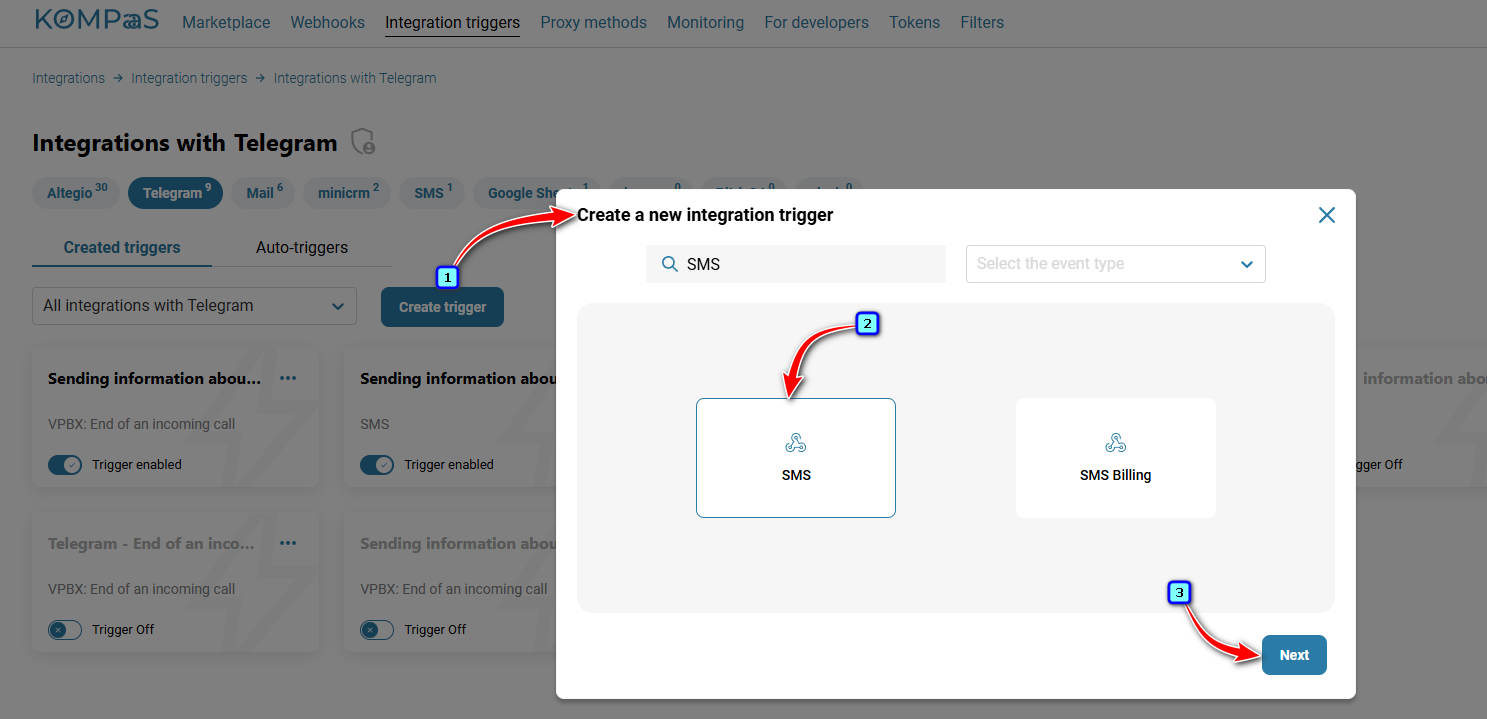
Task: Choose the SMS Billing integration card
Action: pyautogui.click(x=1116, y=458)
